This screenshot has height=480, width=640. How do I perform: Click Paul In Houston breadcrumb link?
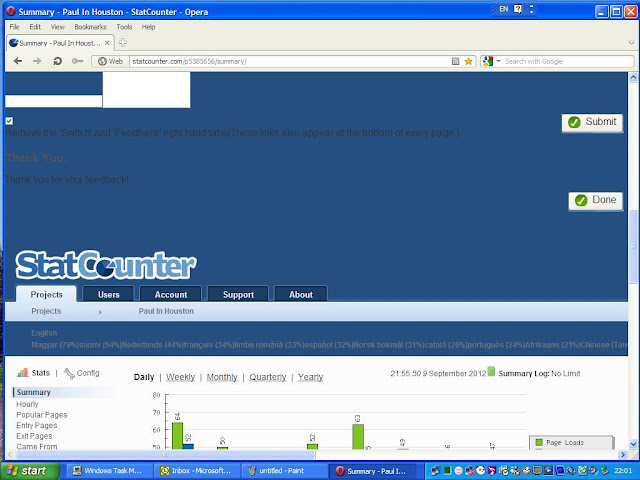(x=166, y=311)
